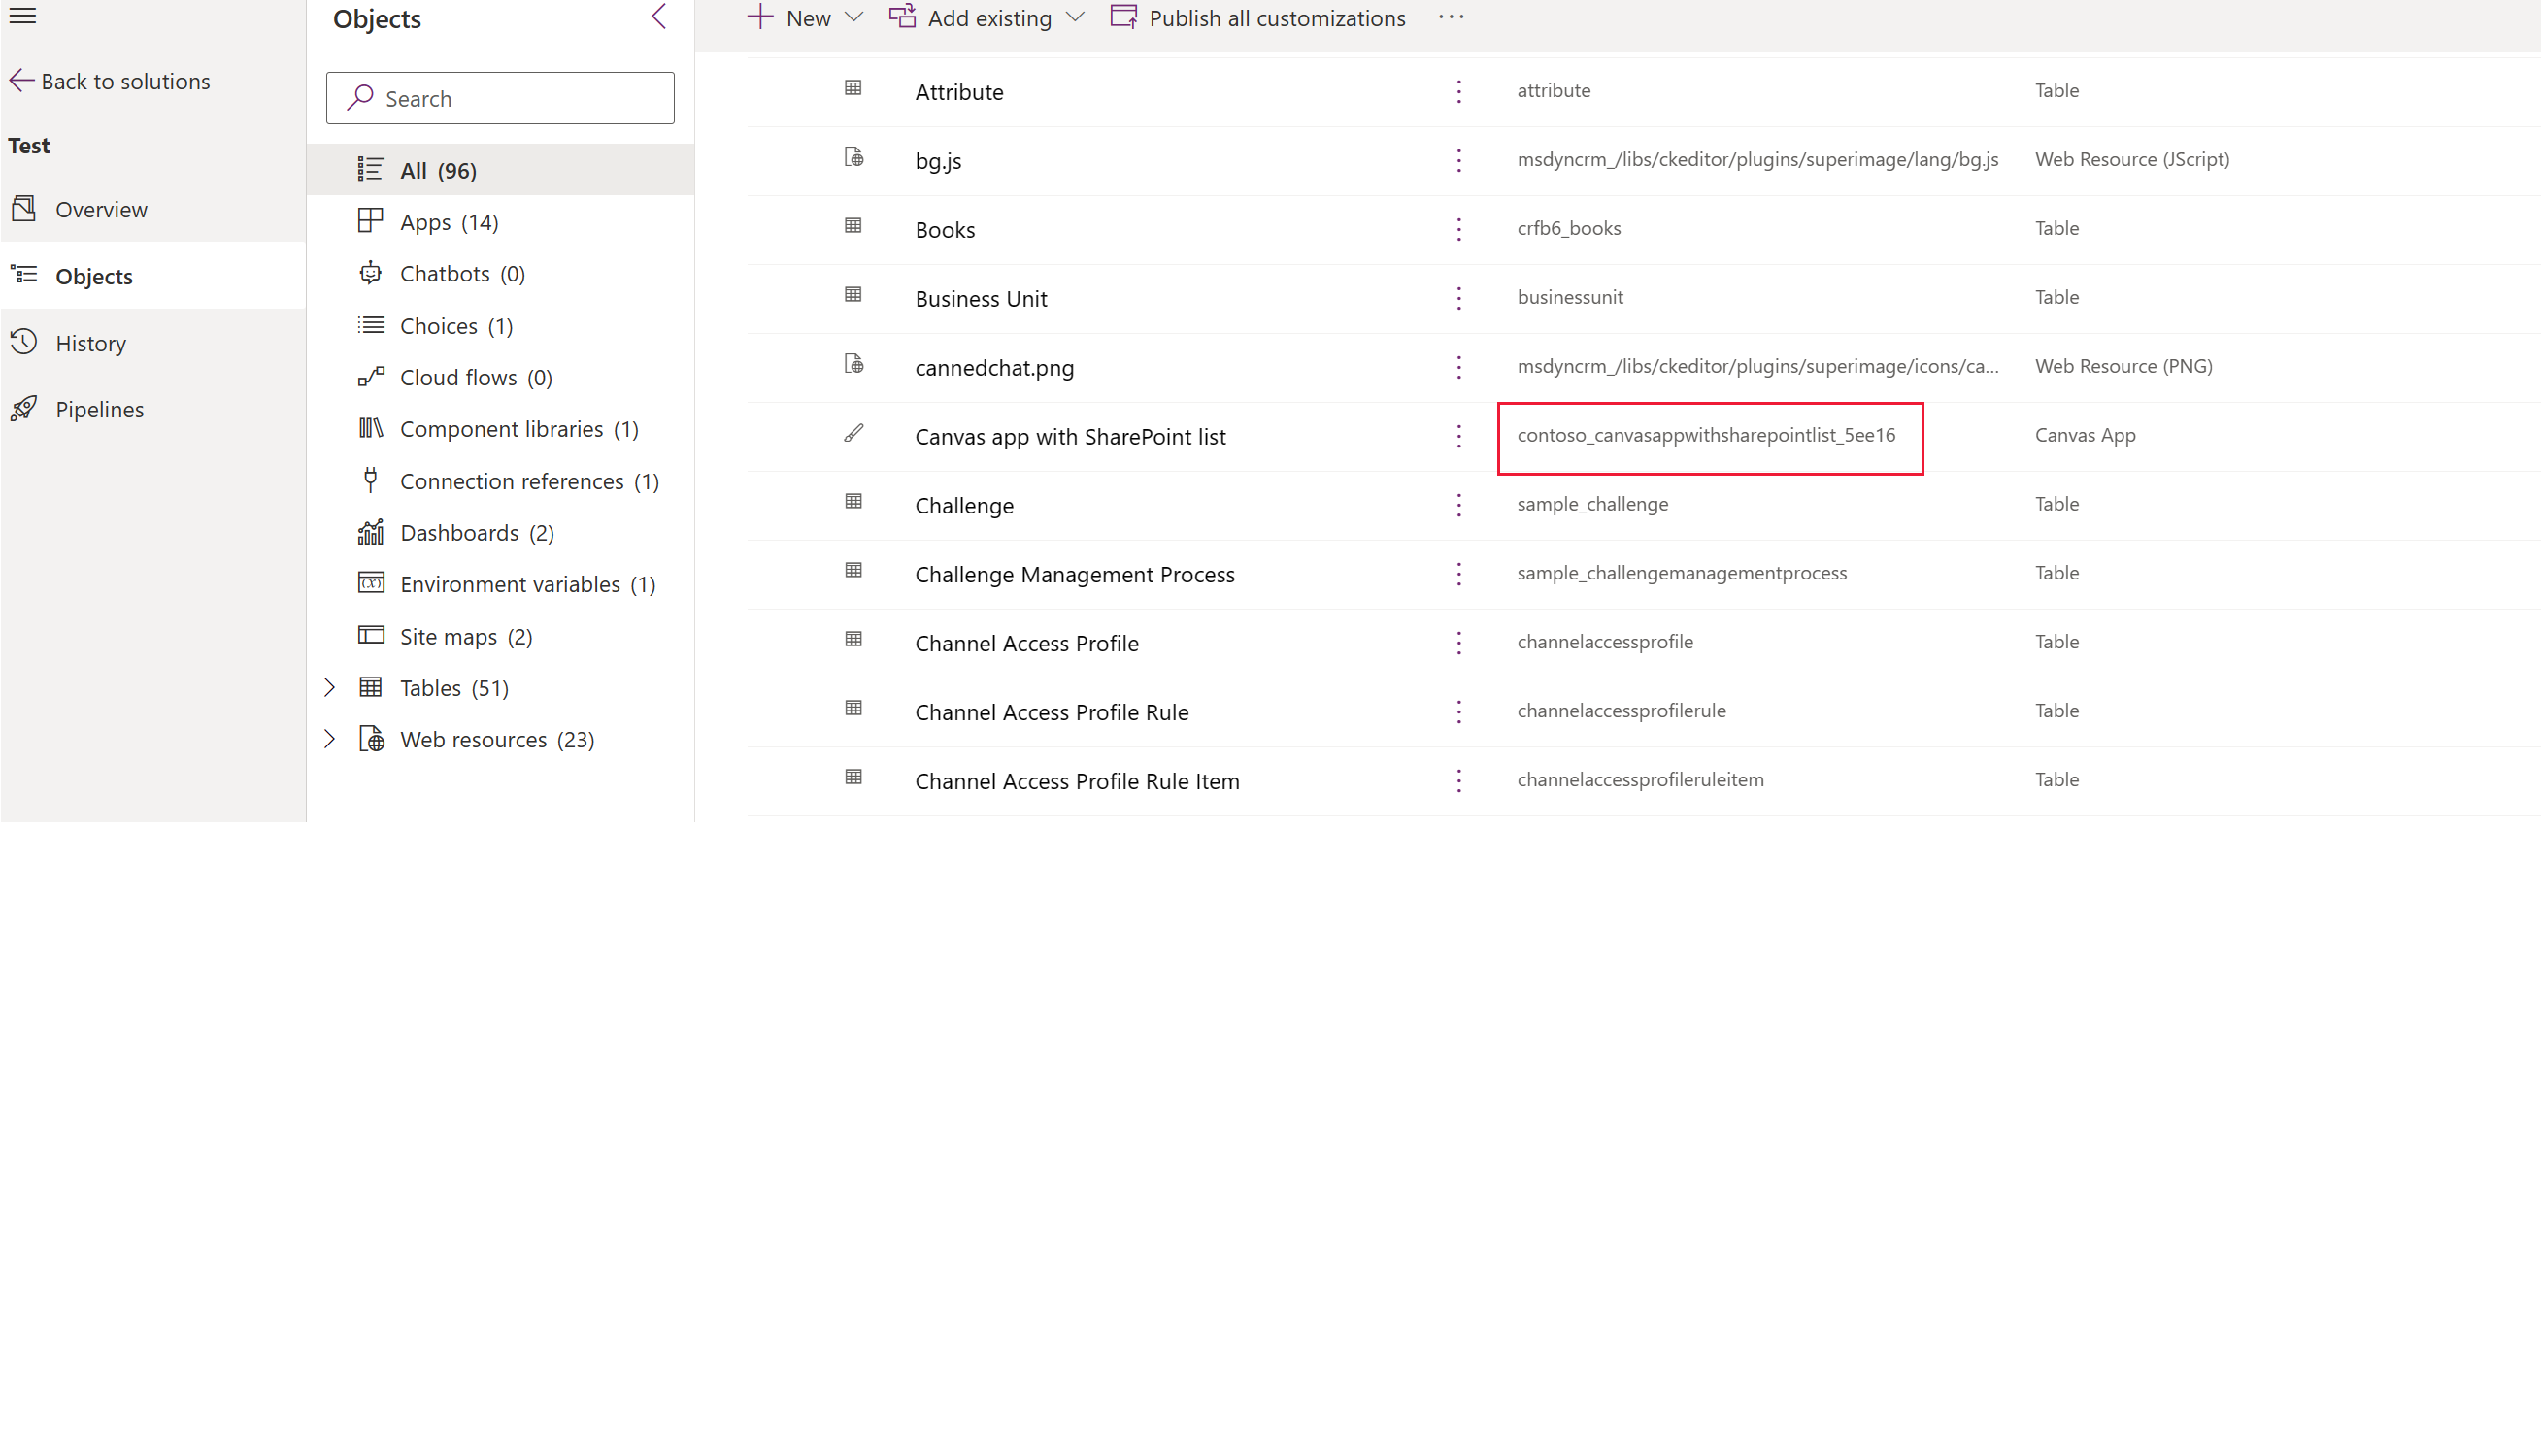2541x1456 pixels.
Task: Open the History page
Action: [x=90, y=343]
